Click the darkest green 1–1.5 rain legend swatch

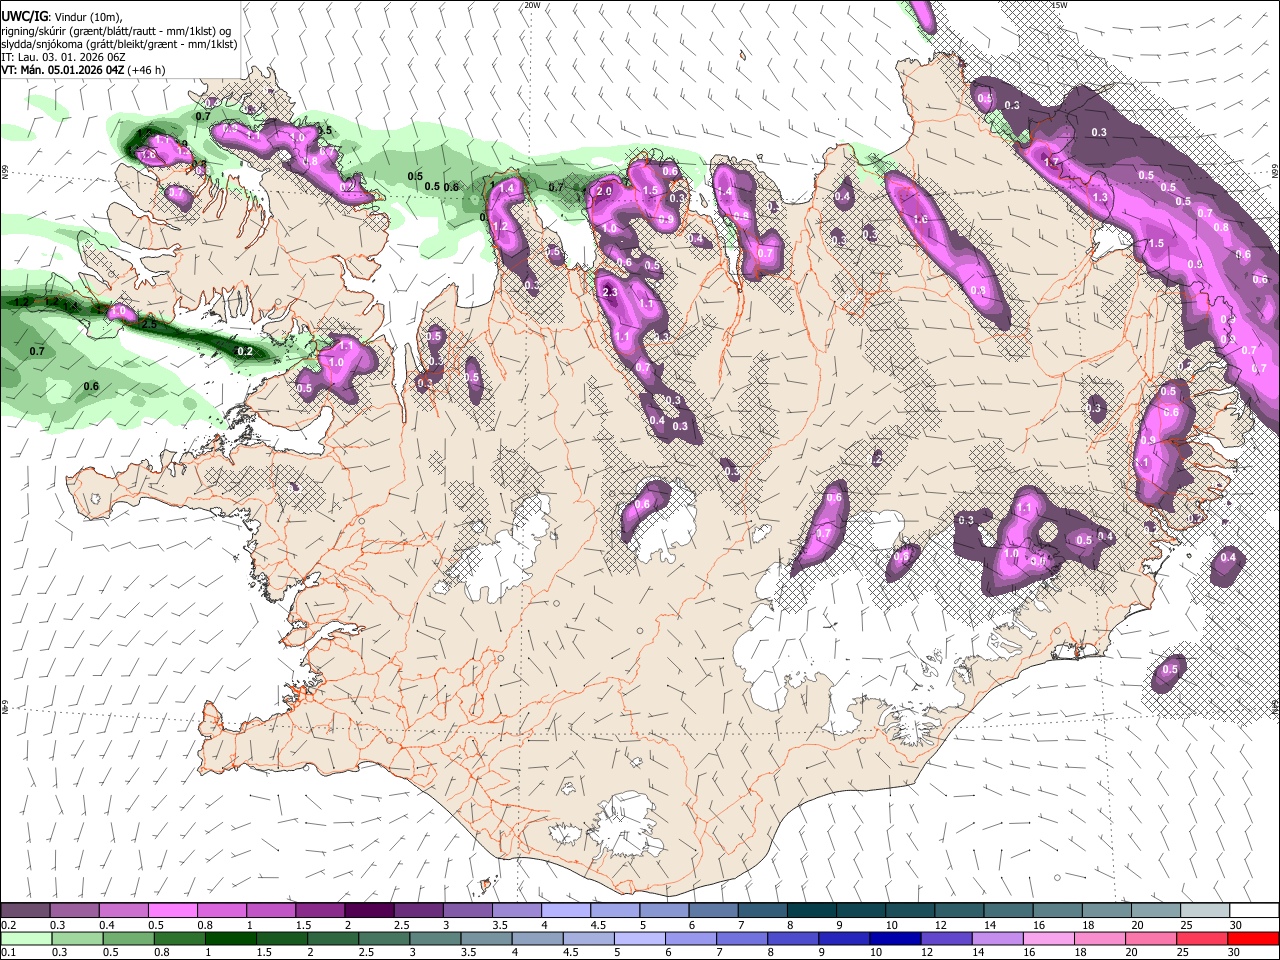[231, 938]
